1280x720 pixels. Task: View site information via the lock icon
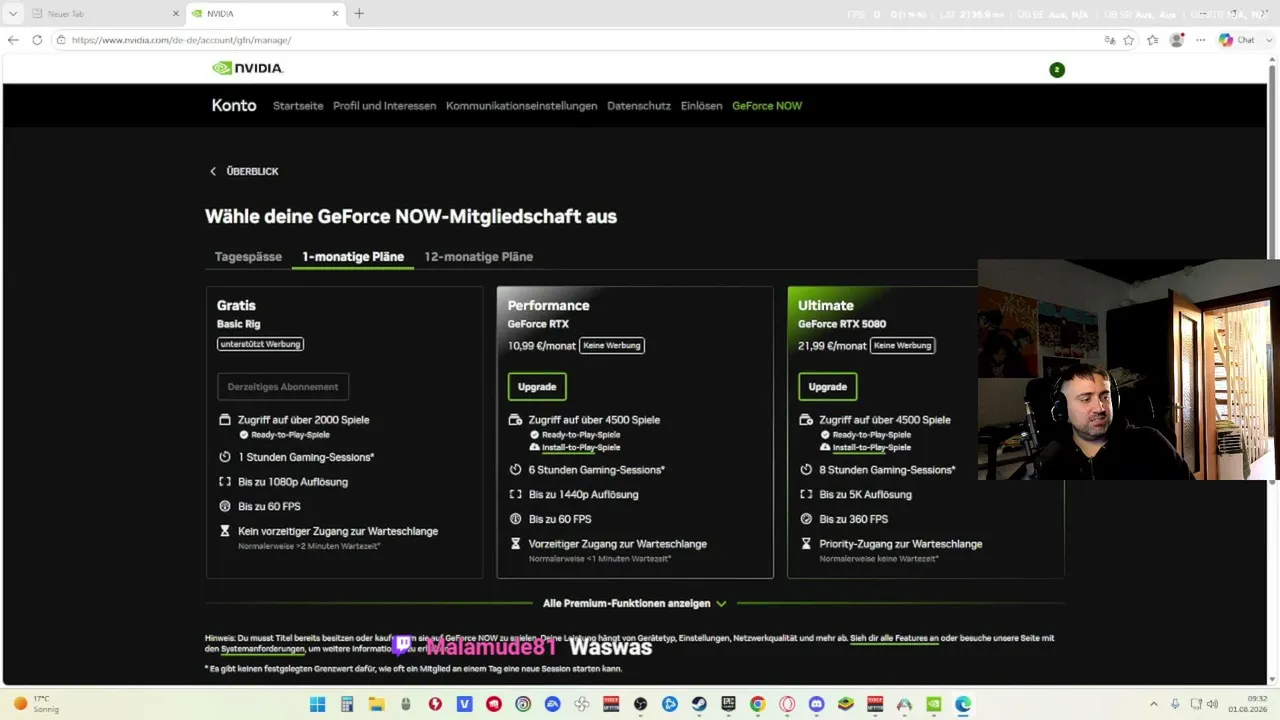61,40
